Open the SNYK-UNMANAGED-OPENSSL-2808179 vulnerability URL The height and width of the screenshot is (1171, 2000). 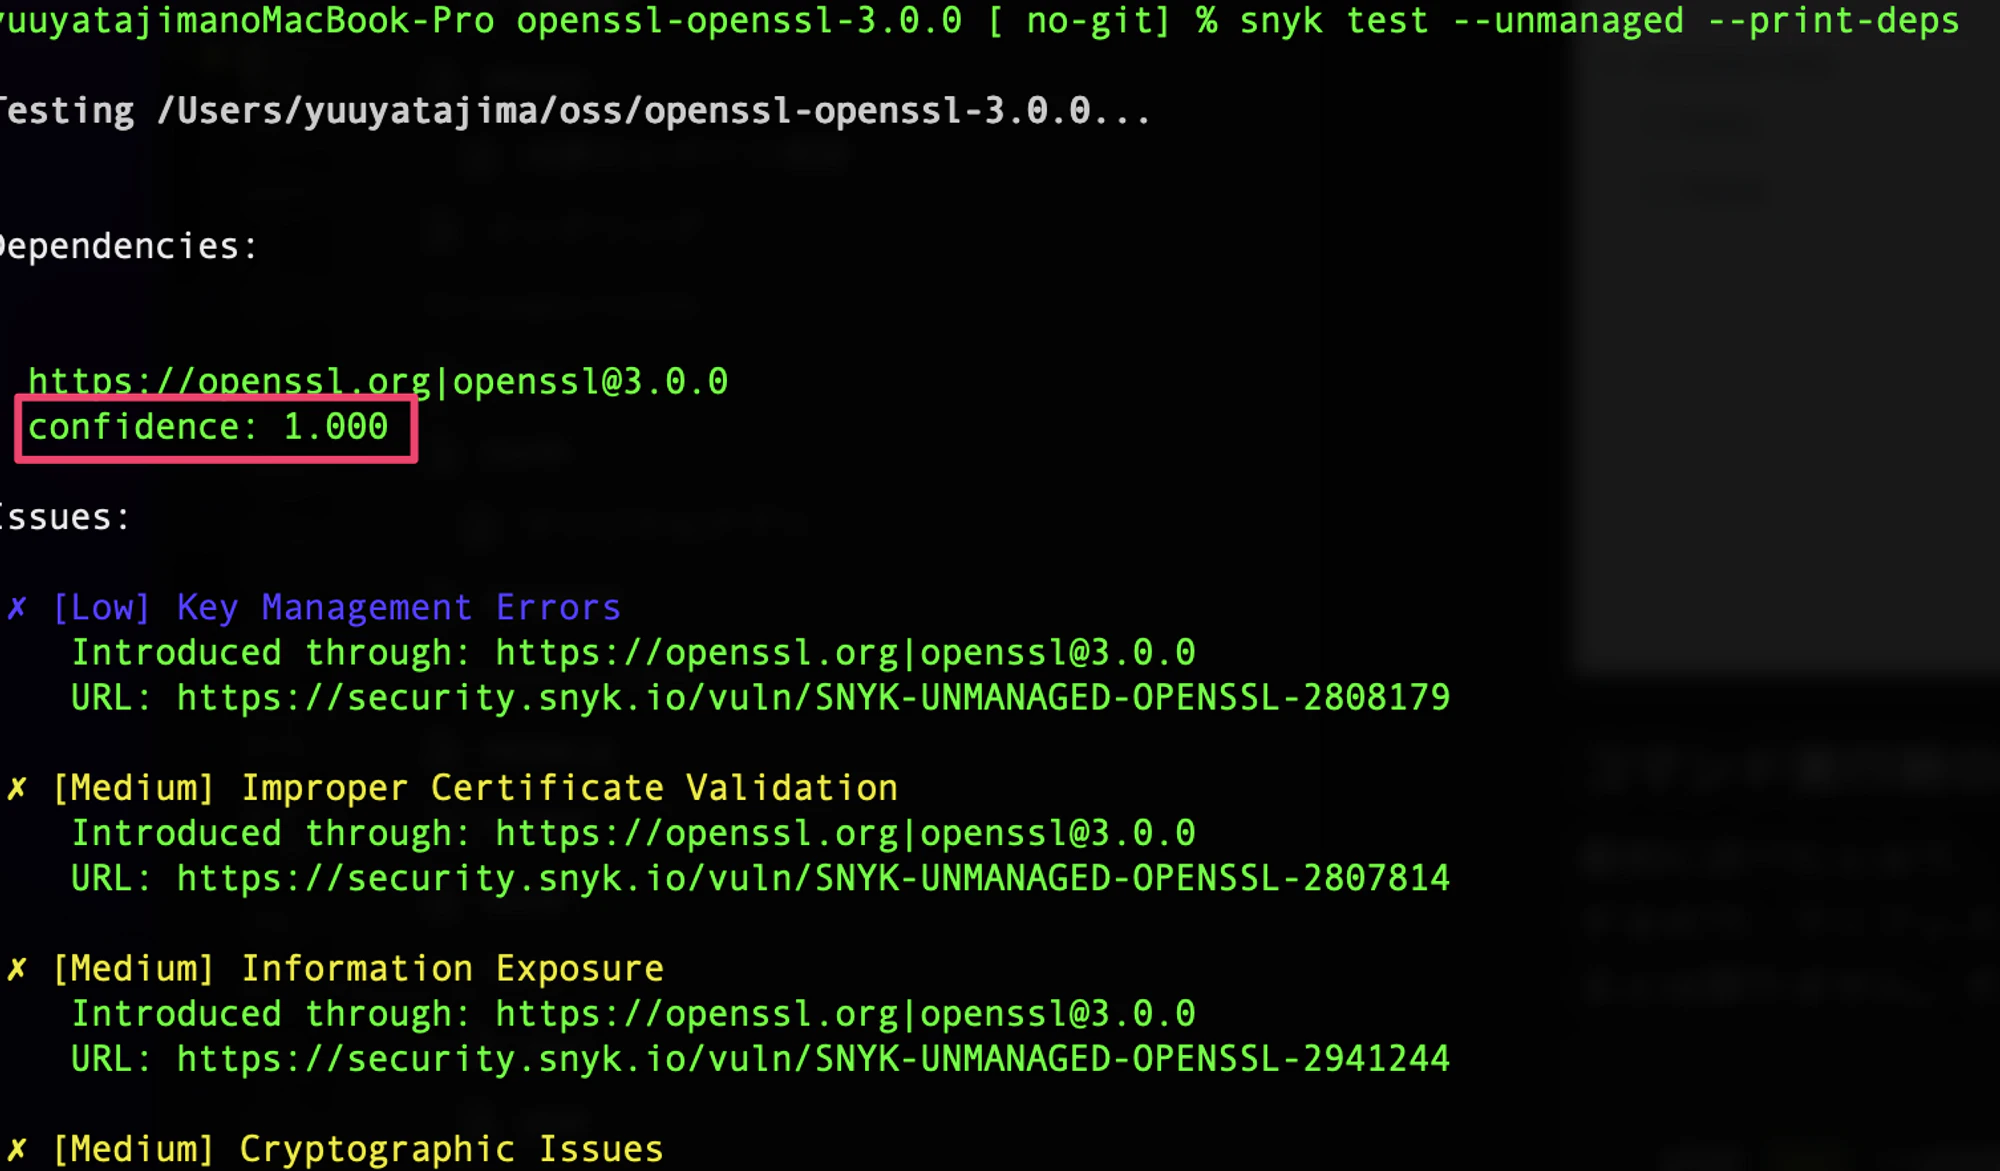pos(813,698)
